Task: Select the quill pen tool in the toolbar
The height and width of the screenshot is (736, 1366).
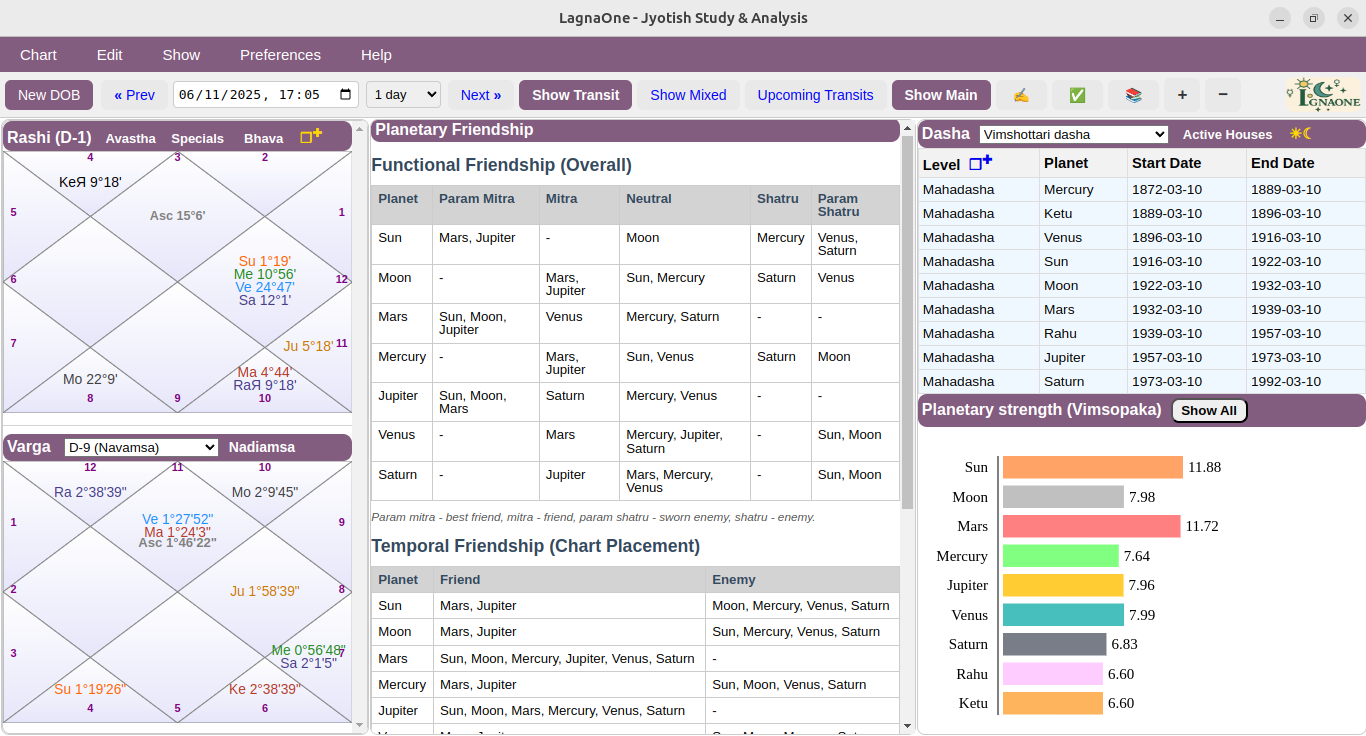Action: (1020, 94)
